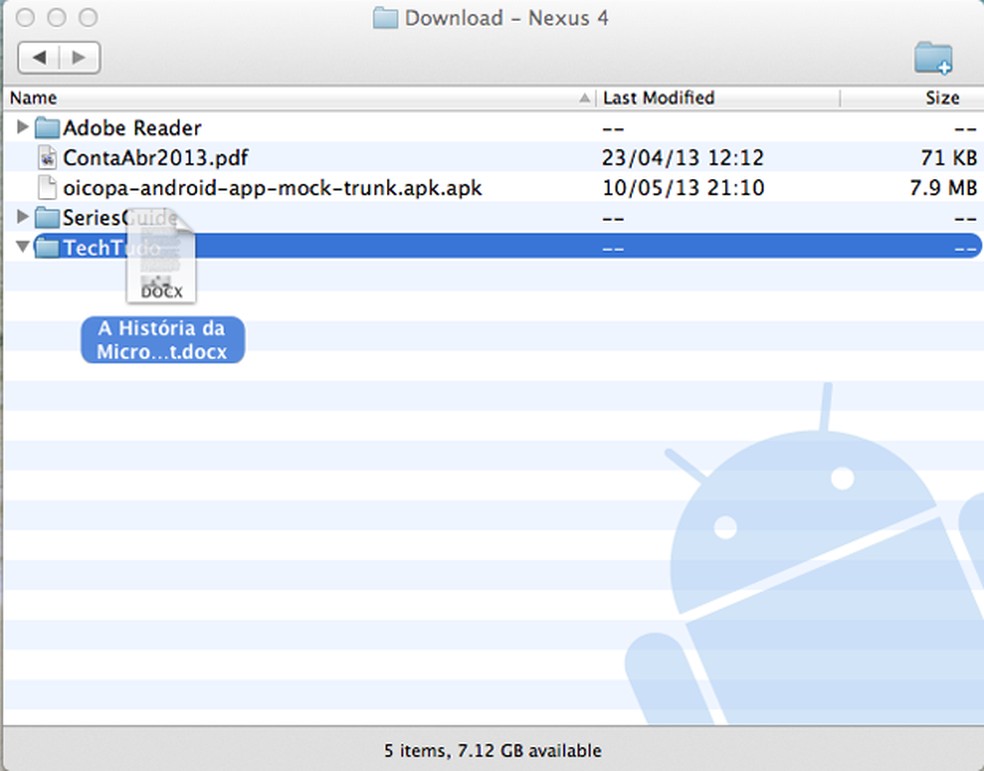Click the 'A História da Micro...t.docx' label

(163, 339)
